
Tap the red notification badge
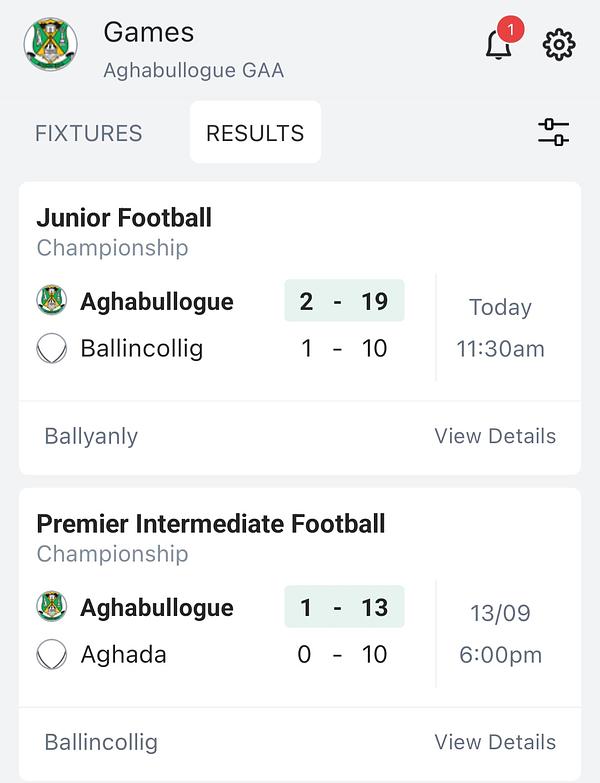(x=510, y=29)
